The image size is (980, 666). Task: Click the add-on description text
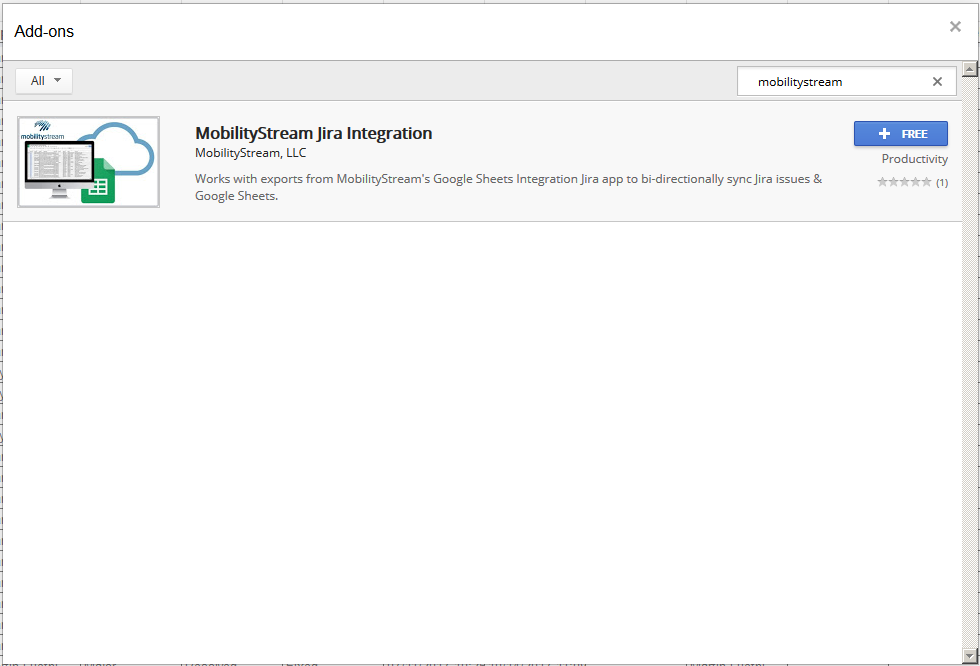click(x=508, y=187)
